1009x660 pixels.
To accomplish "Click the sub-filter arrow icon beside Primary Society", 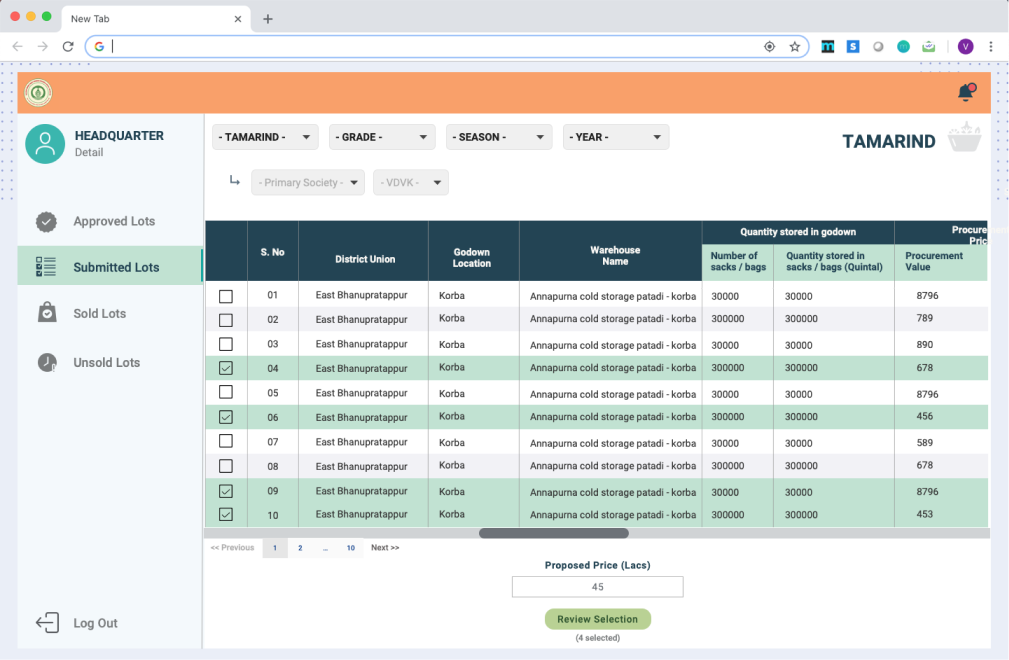I will [x=235, y=181].
